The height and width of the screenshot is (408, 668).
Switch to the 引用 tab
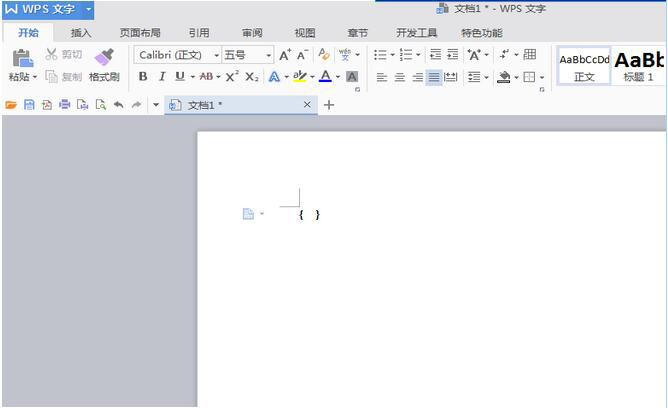[199, 33]
